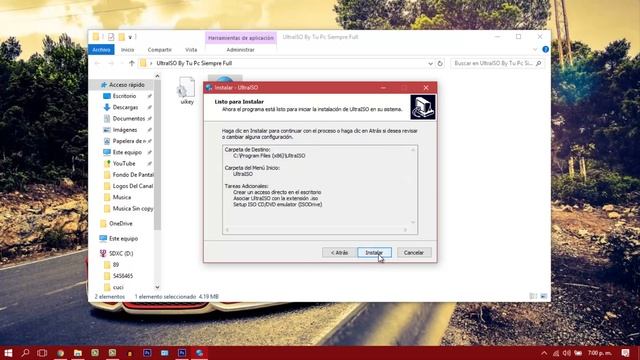Refresh the current folder view
Screen dimensions: 640x360
pyautogui.click(x=440, y=64)
